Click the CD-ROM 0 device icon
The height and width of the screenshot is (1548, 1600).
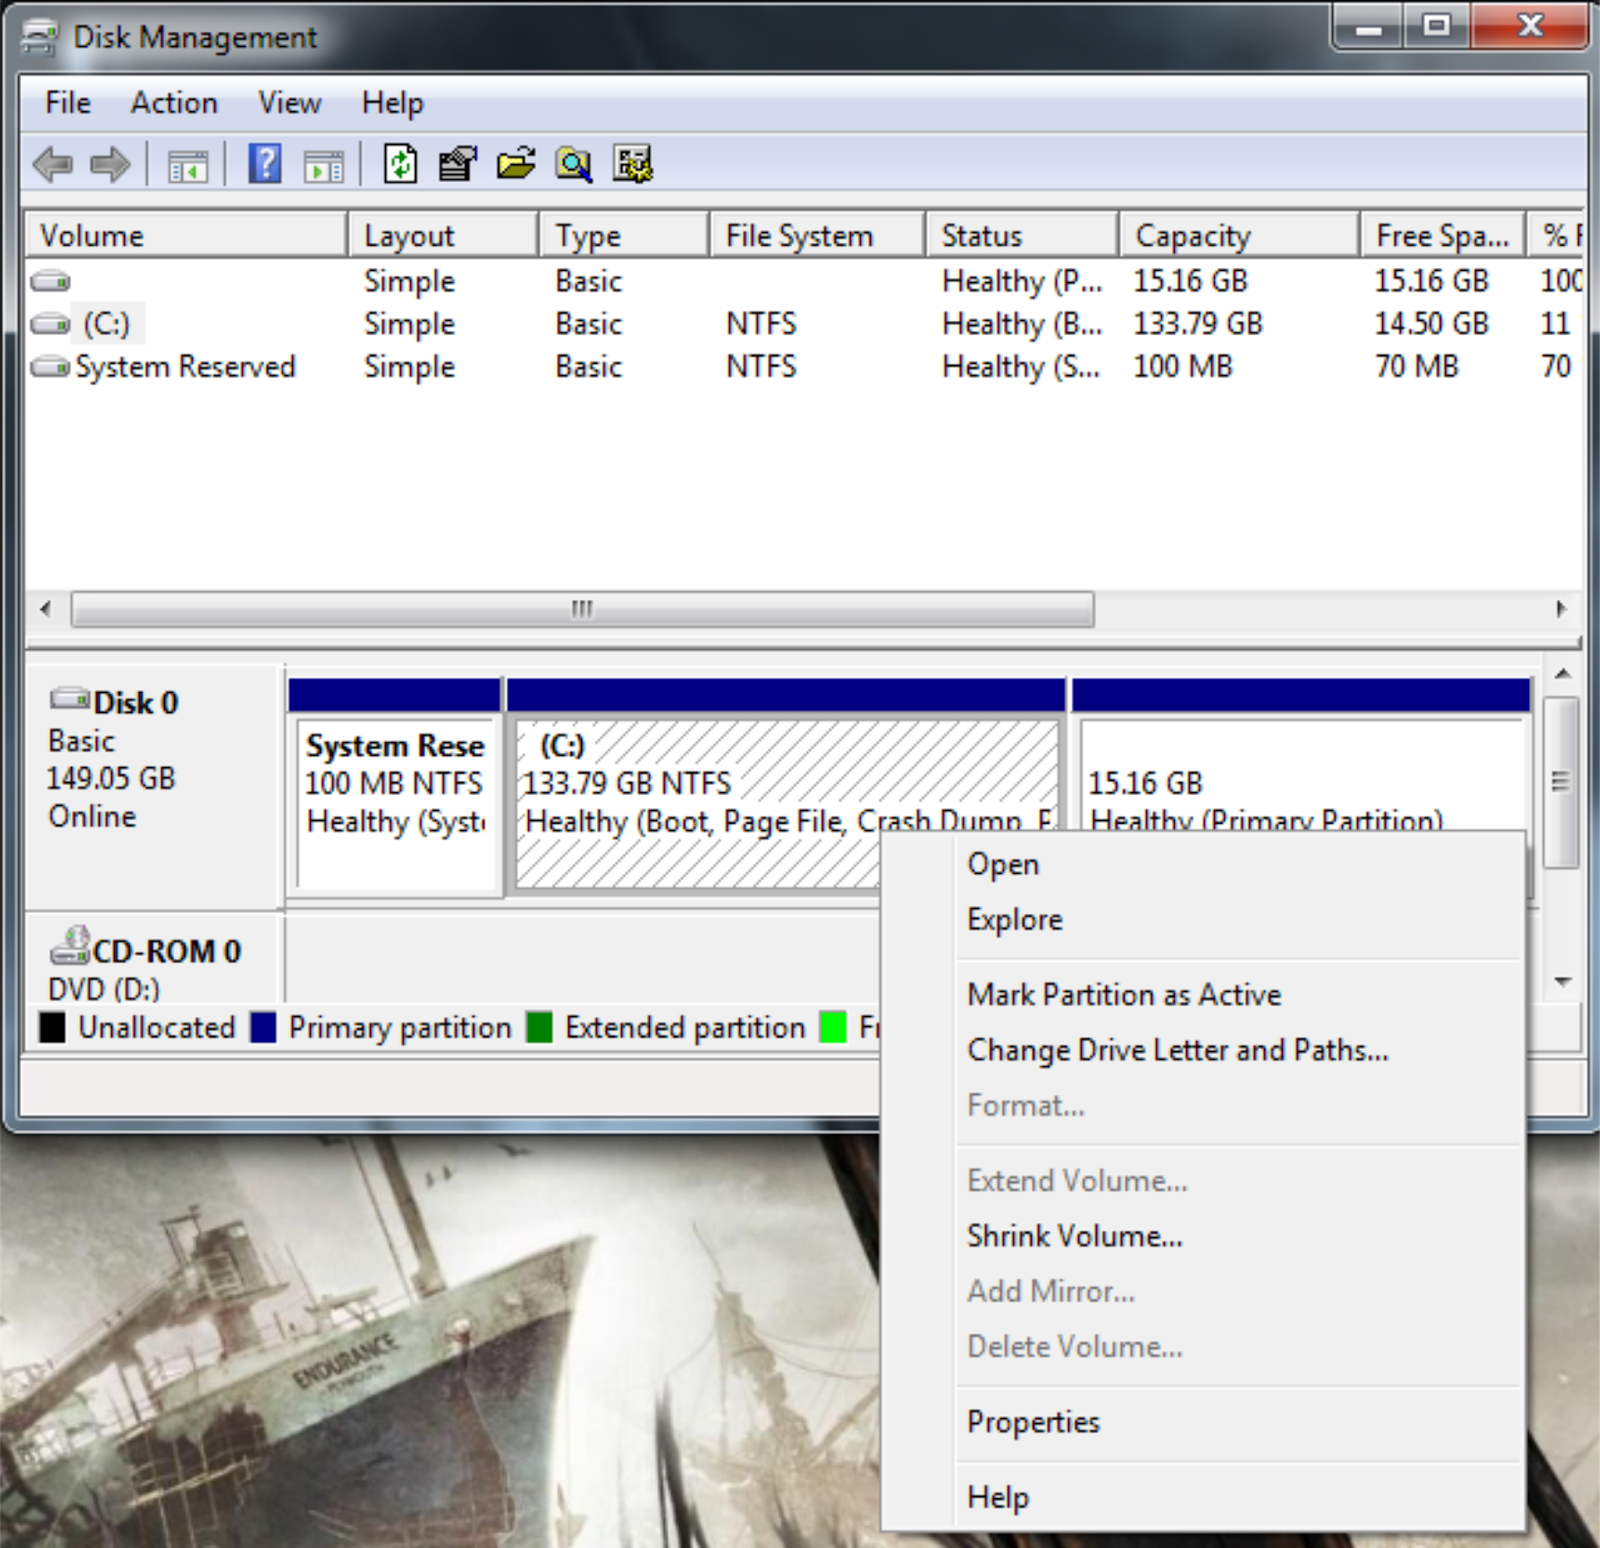click(68, 950)
